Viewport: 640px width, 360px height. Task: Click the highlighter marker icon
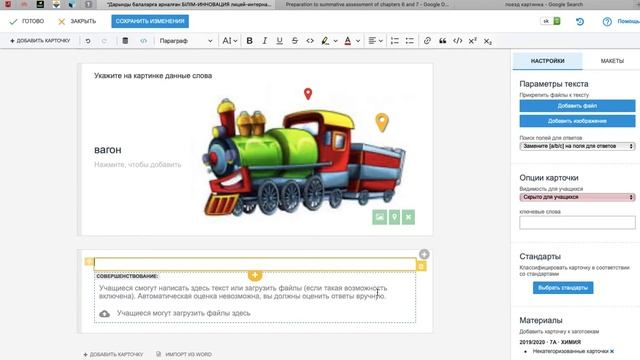325,41
